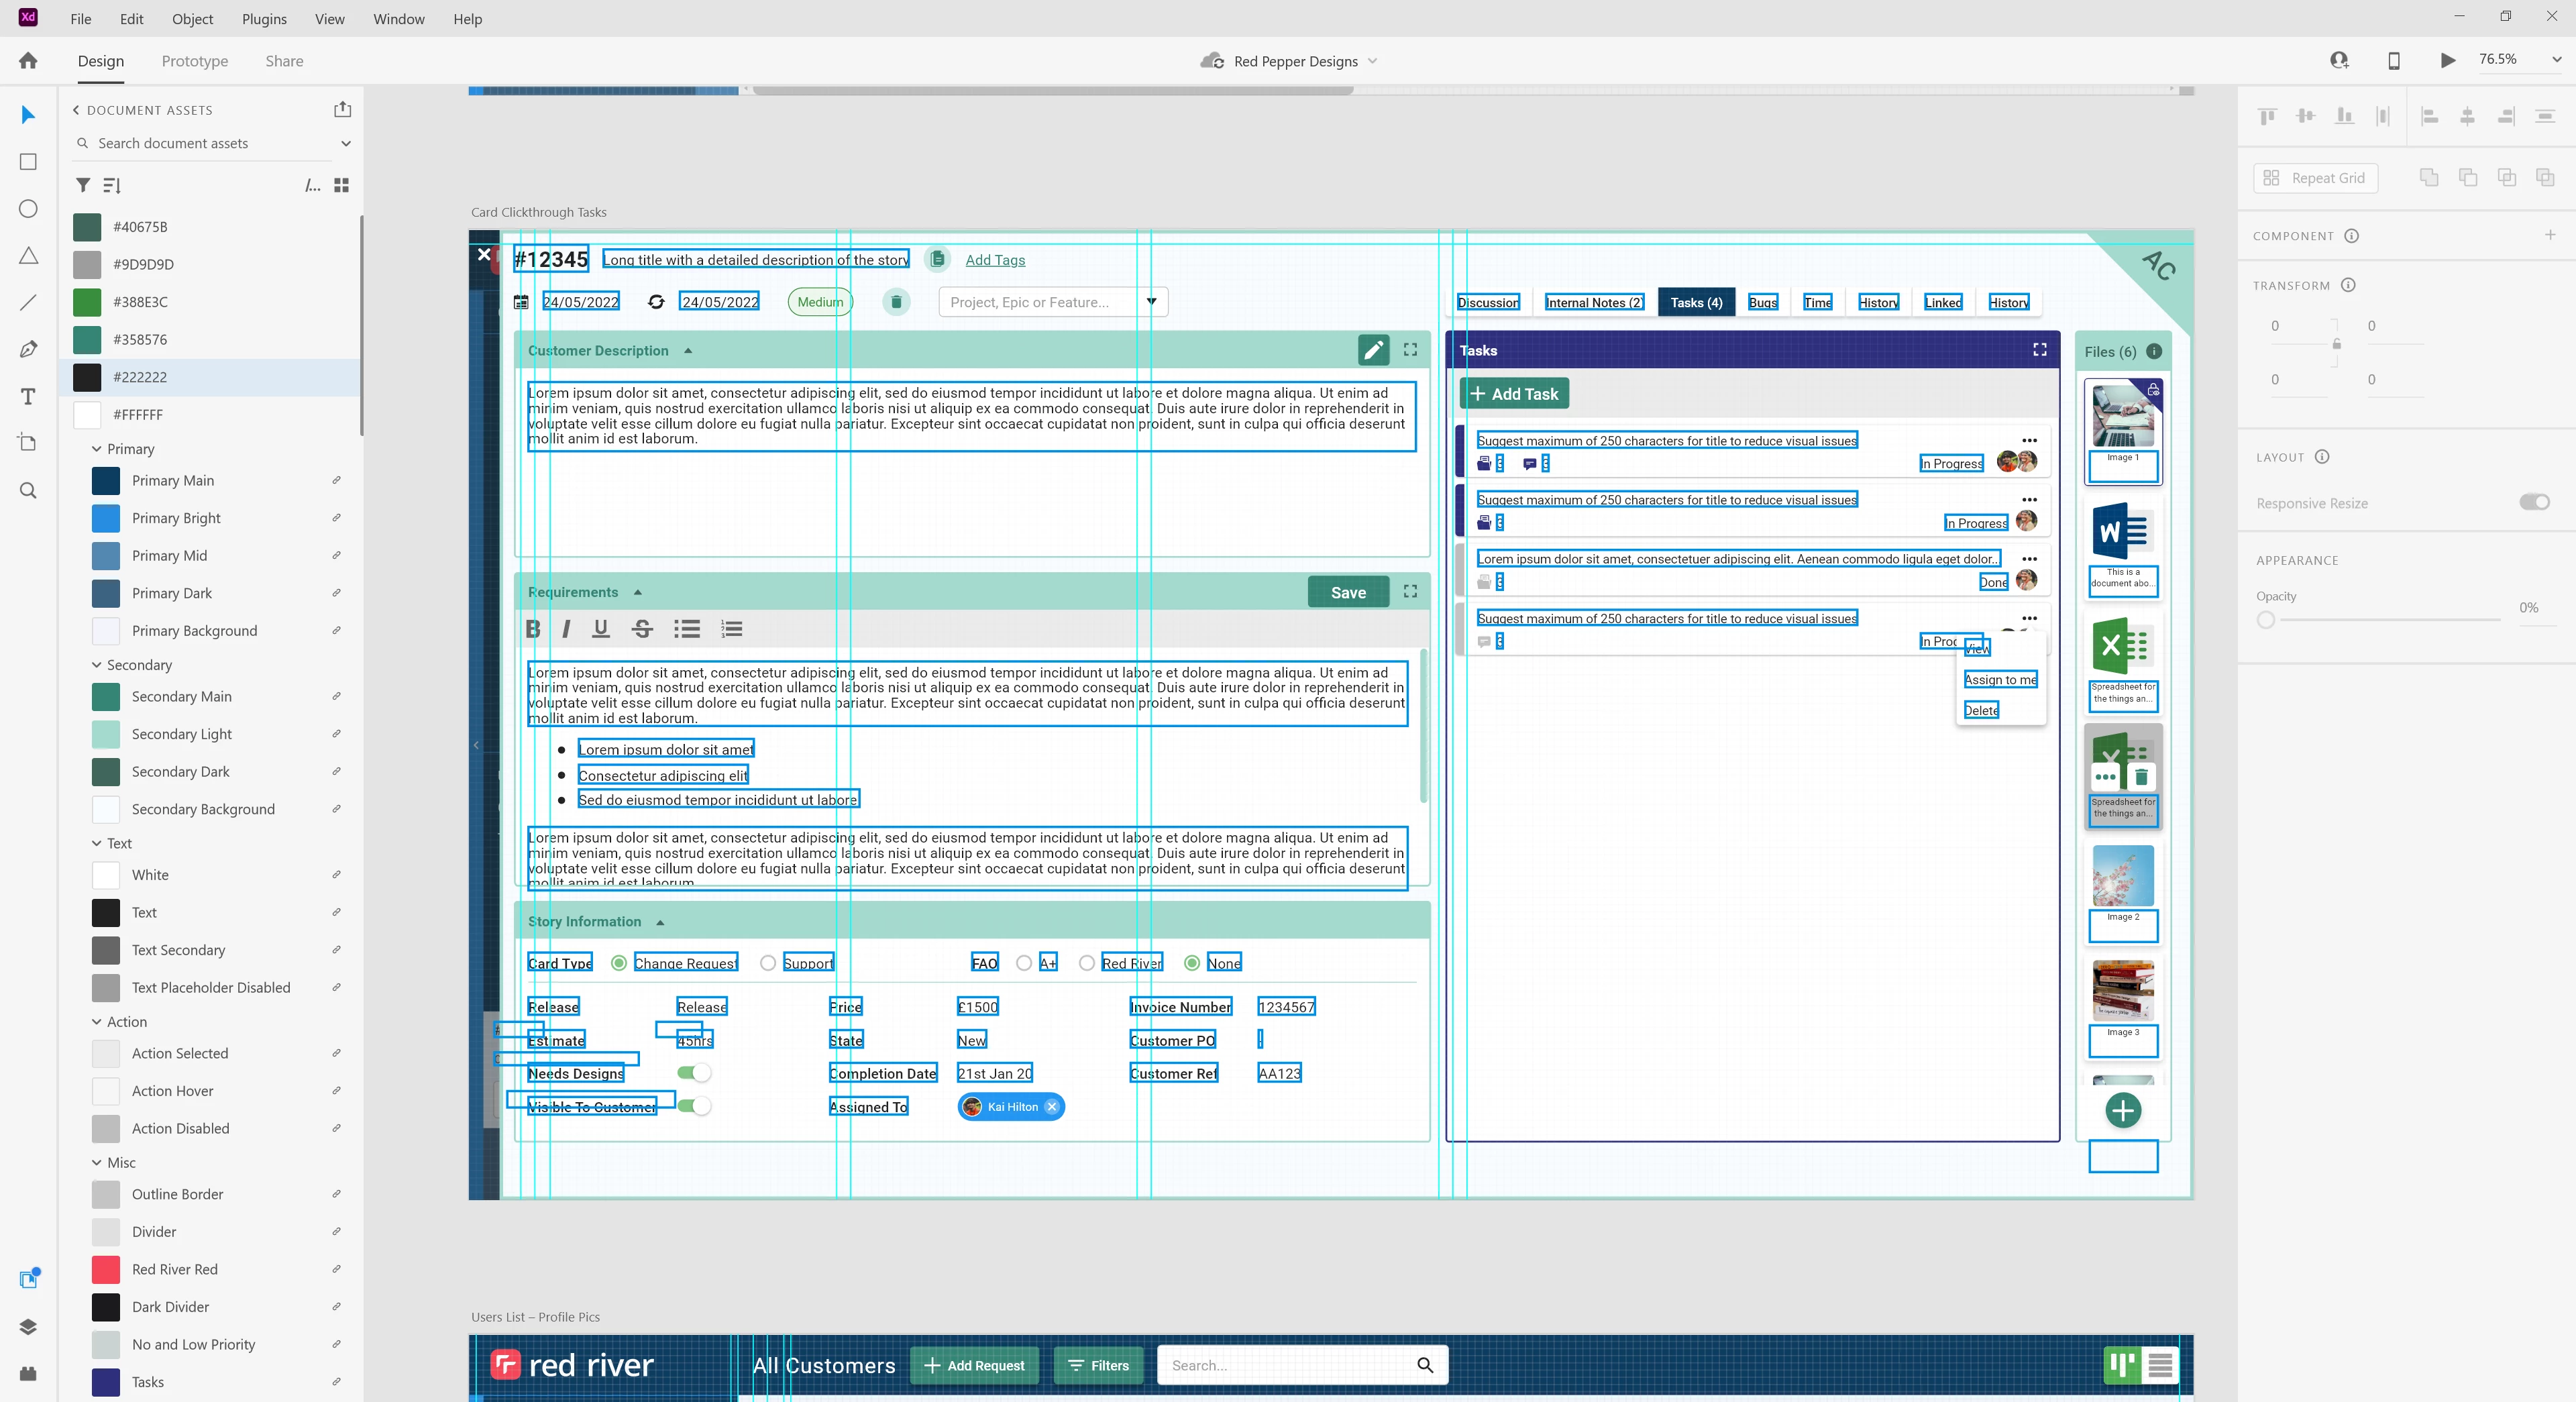Image resolution: width=2576 pixels, height=1402 pixels.
Task: Open the zoom level dropdown
Action: [x=2556, y=60]
